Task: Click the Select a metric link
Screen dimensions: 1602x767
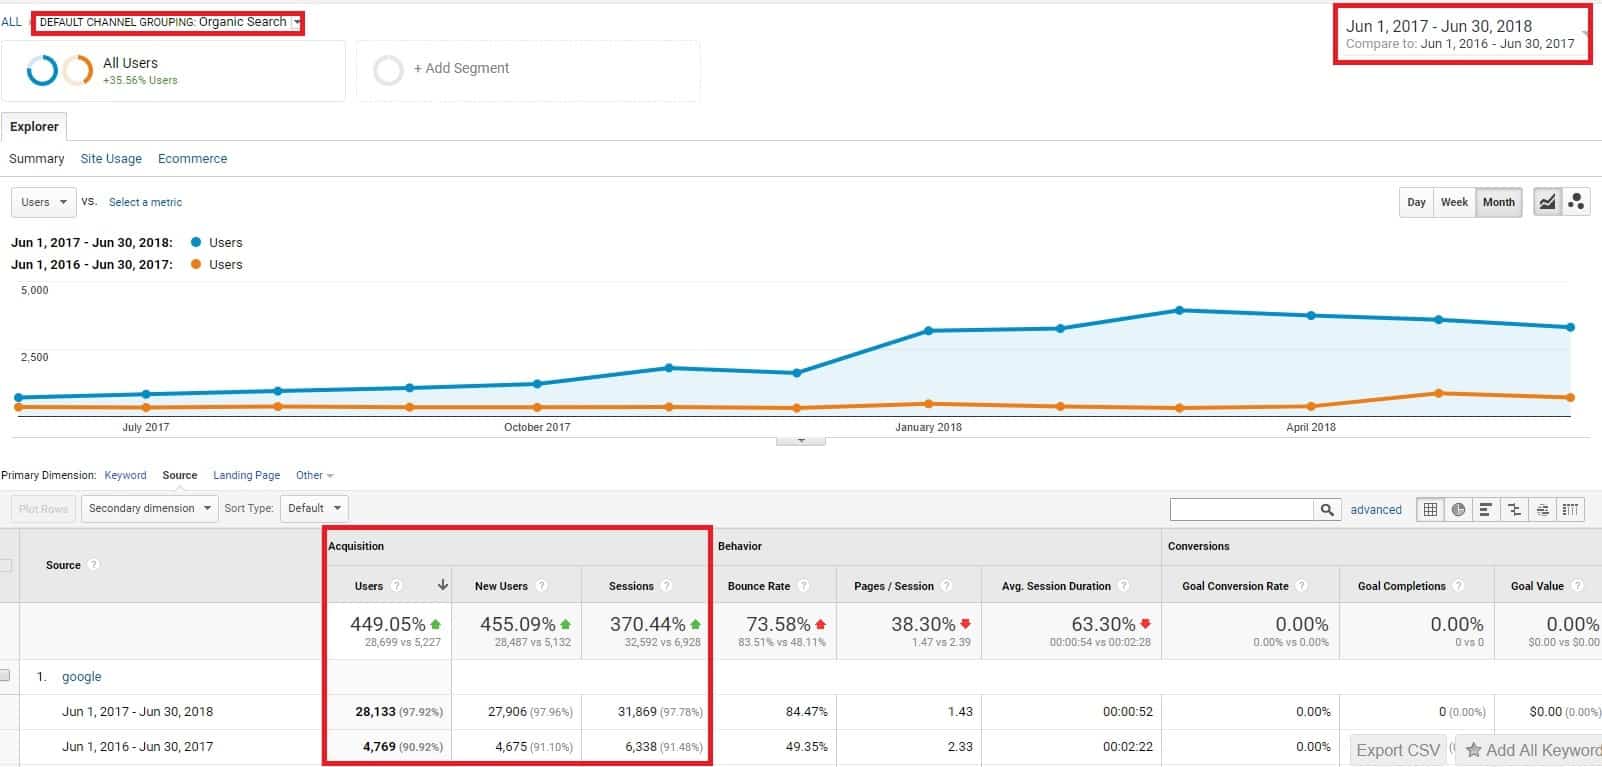Action: pos(145,202)
